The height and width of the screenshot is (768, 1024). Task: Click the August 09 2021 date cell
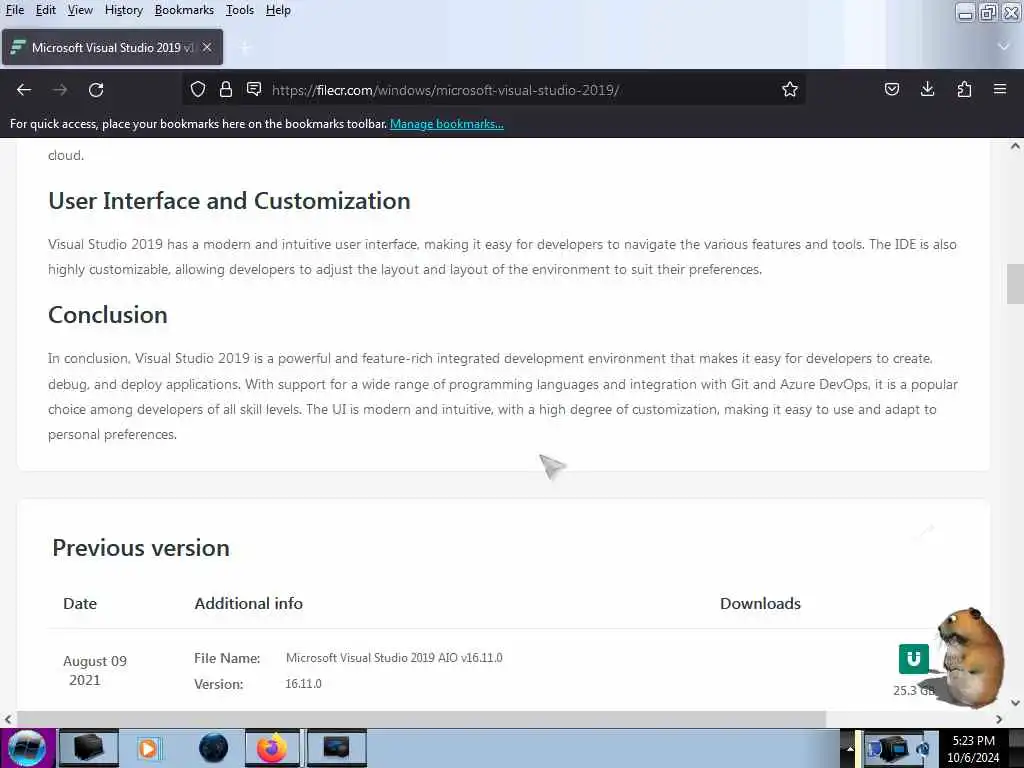(x=95, y=671)
